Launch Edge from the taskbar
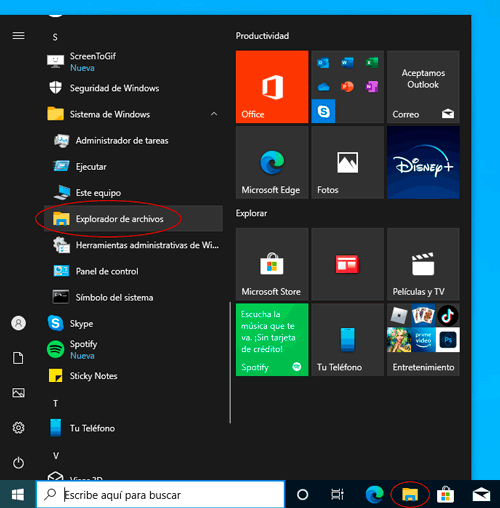Image resolution: width=500 pixels, height=508 pixels. 374,494
